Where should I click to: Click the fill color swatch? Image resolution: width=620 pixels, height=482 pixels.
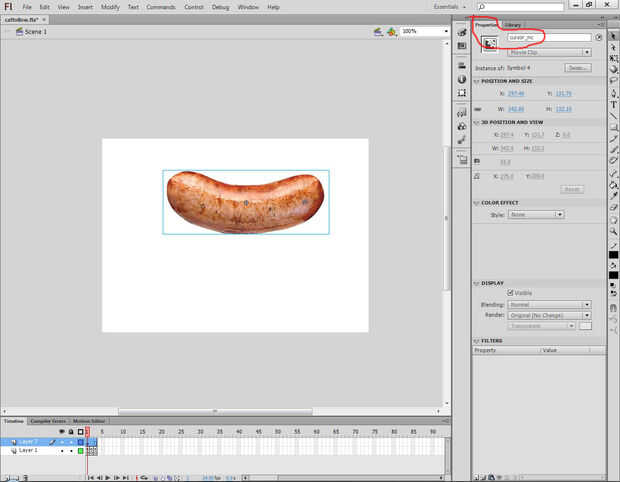pyautogui.click(x=613, y=275)
